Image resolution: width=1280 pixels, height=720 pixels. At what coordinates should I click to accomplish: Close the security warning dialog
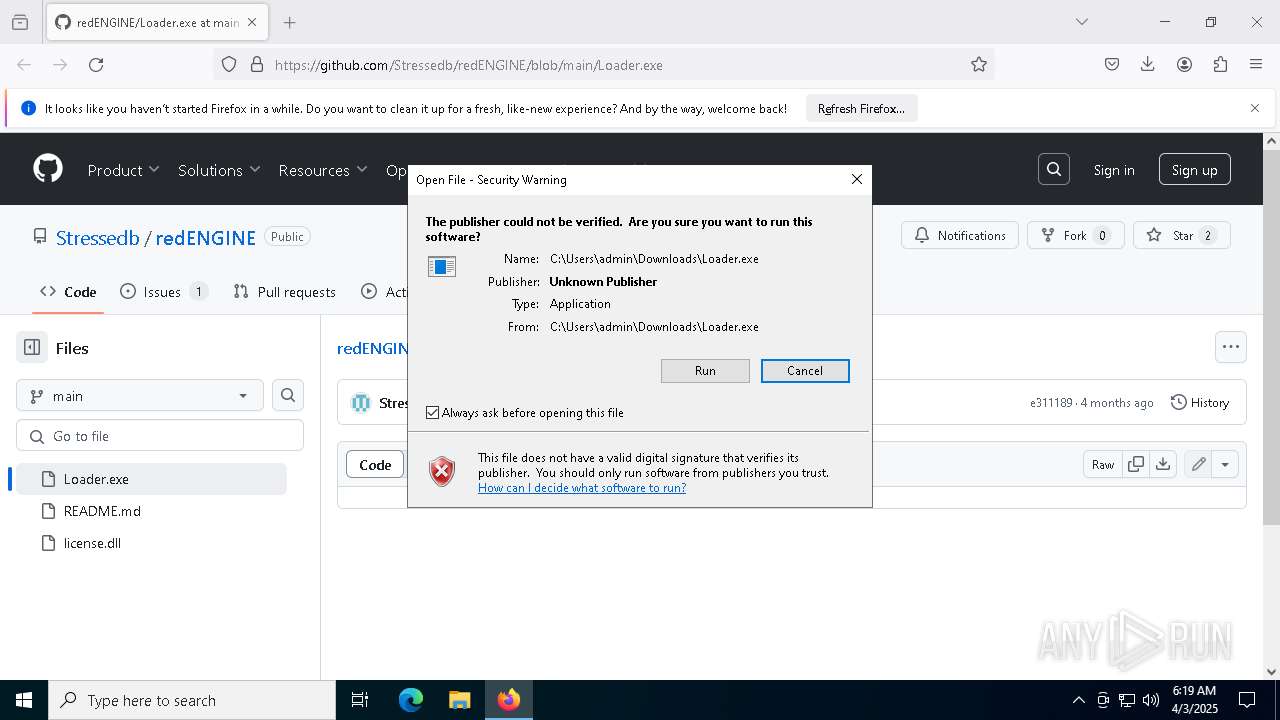click(856, 179)
